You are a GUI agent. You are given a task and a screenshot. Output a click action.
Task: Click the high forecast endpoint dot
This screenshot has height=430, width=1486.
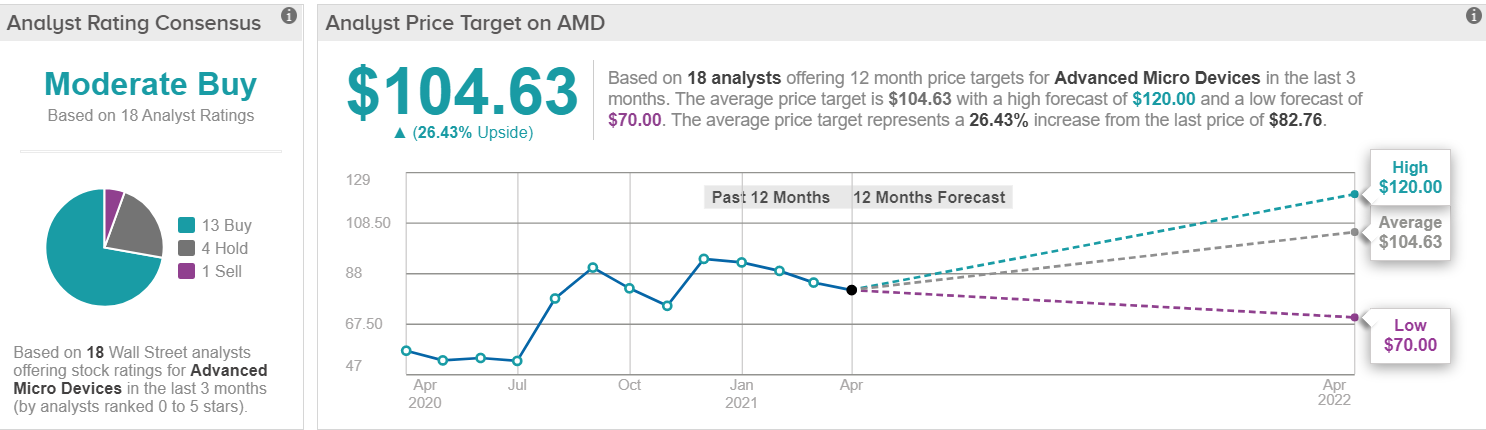point(1354,194)
